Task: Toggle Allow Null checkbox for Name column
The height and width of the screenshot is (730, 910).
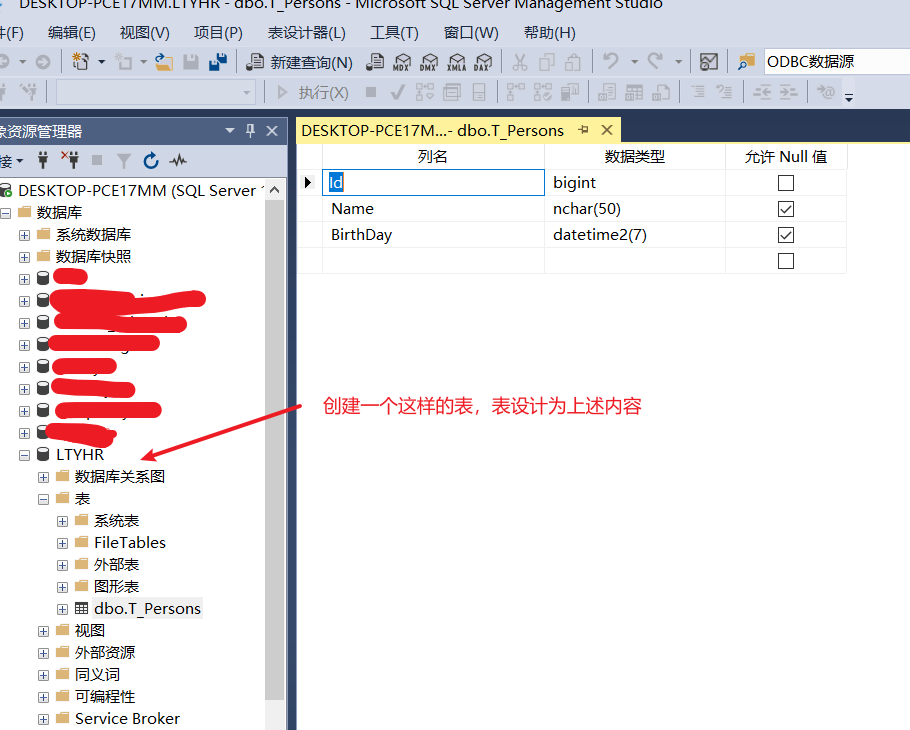Action: (785, 209)
